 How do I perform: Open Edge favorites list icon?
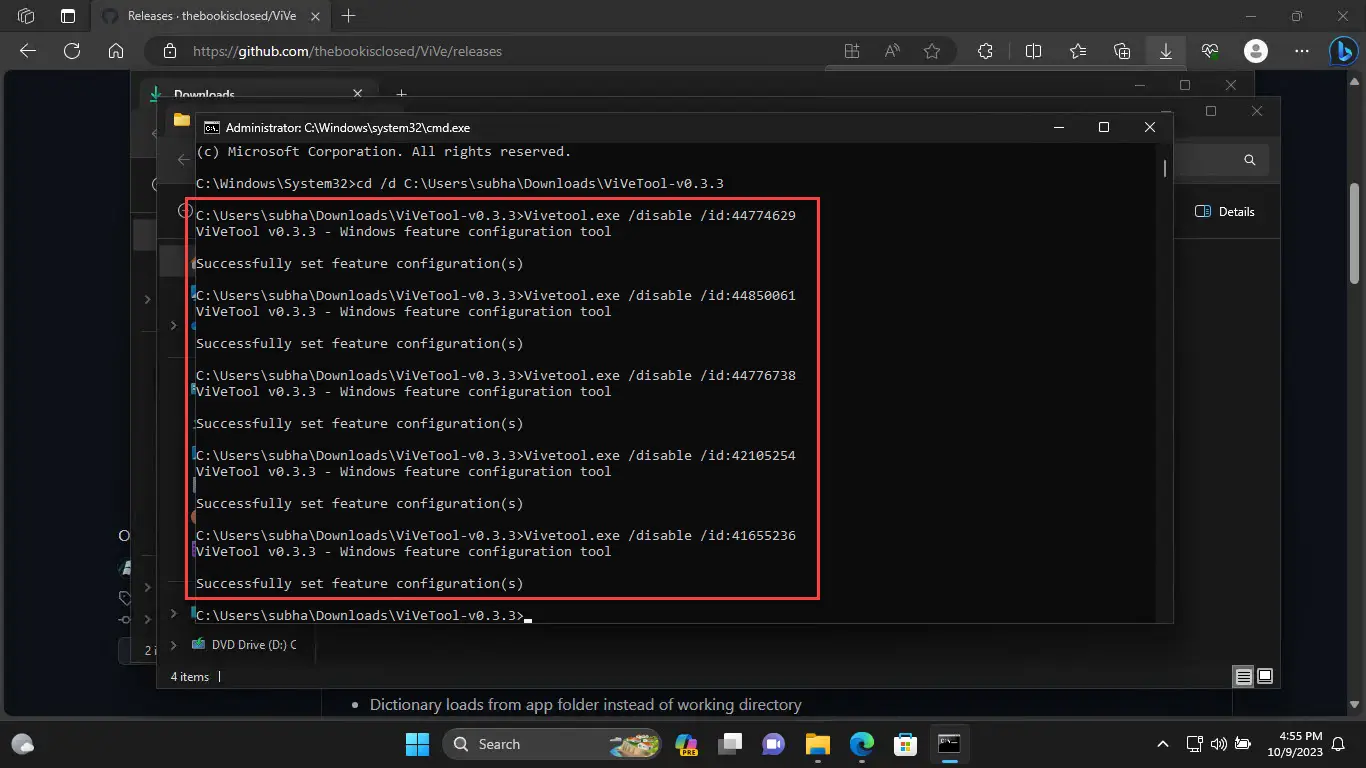tap(1078, 51)
